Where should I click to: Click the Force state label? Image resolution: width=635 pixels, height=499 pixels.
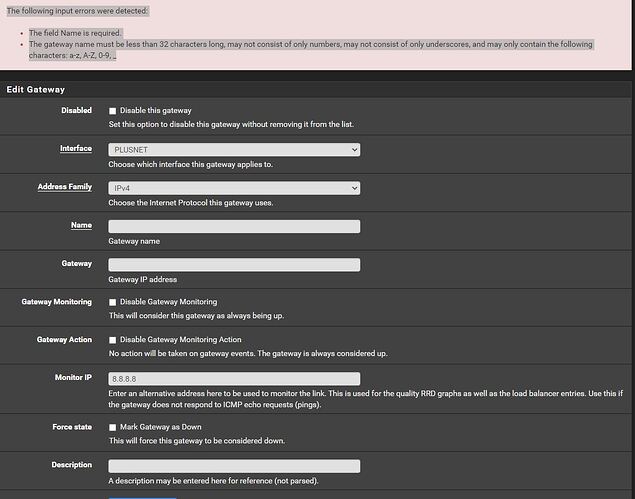click(x=72, y=427)
